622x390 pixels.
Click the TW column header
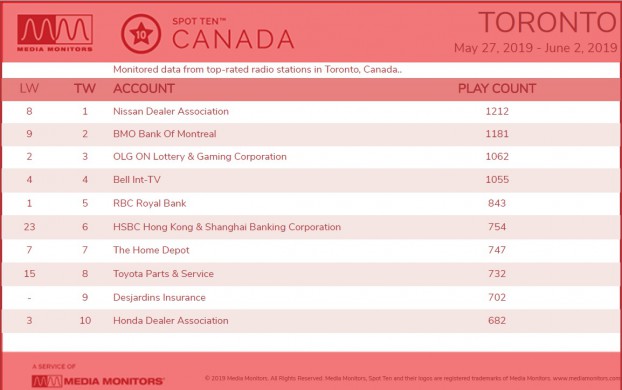point(85,88)
